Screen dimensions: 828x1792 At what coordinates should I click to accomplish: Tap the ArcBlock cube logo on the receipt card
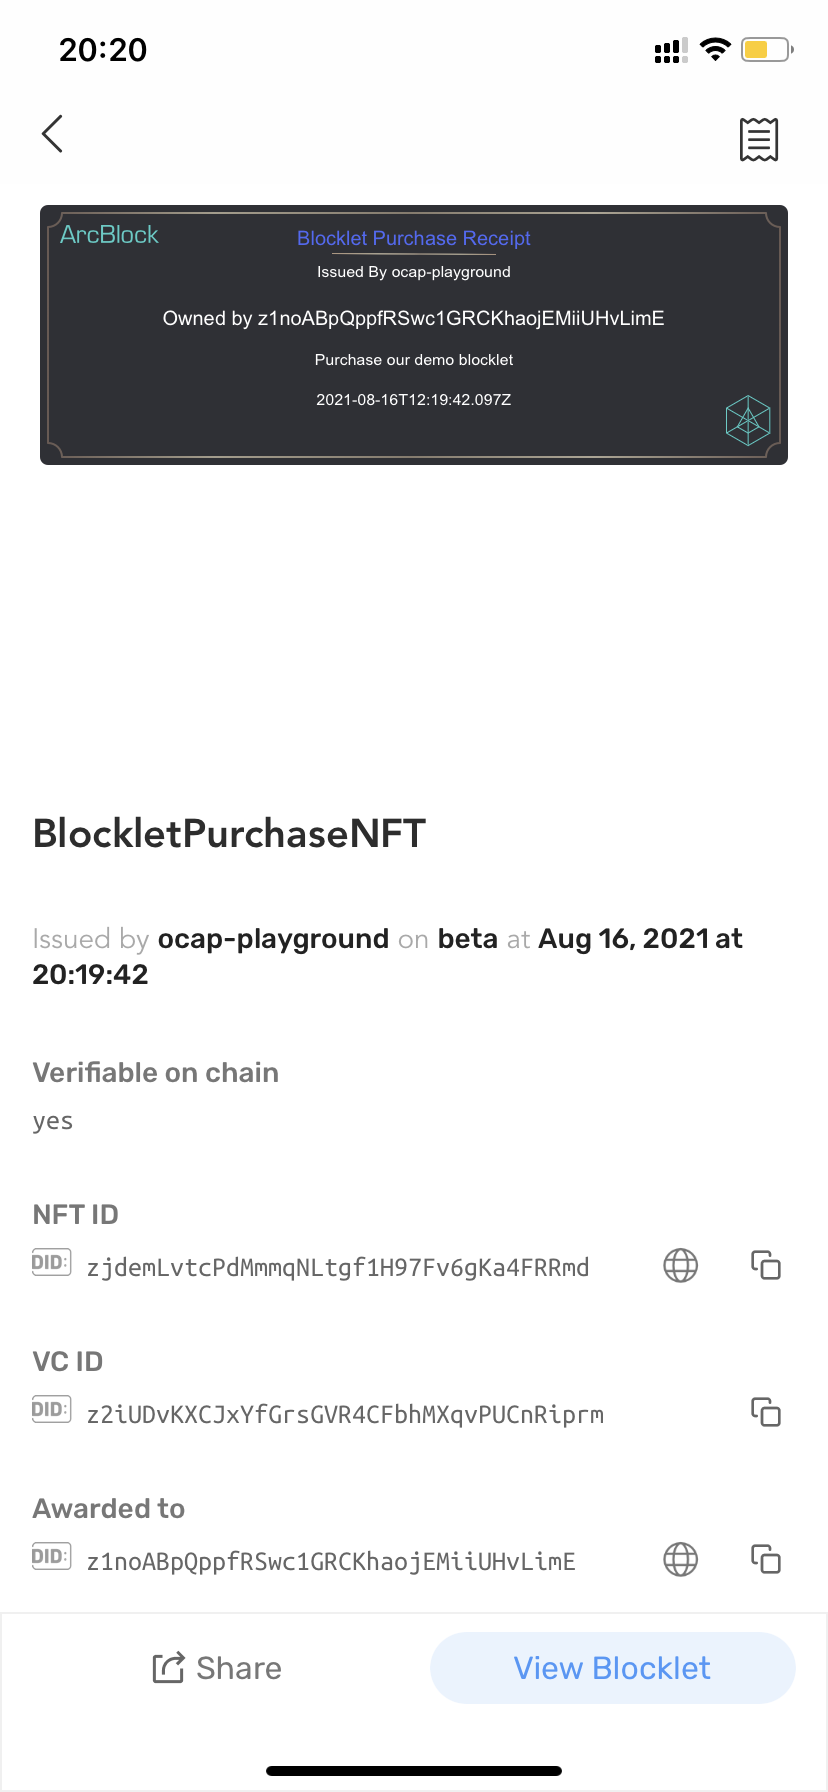coord(747,420)
